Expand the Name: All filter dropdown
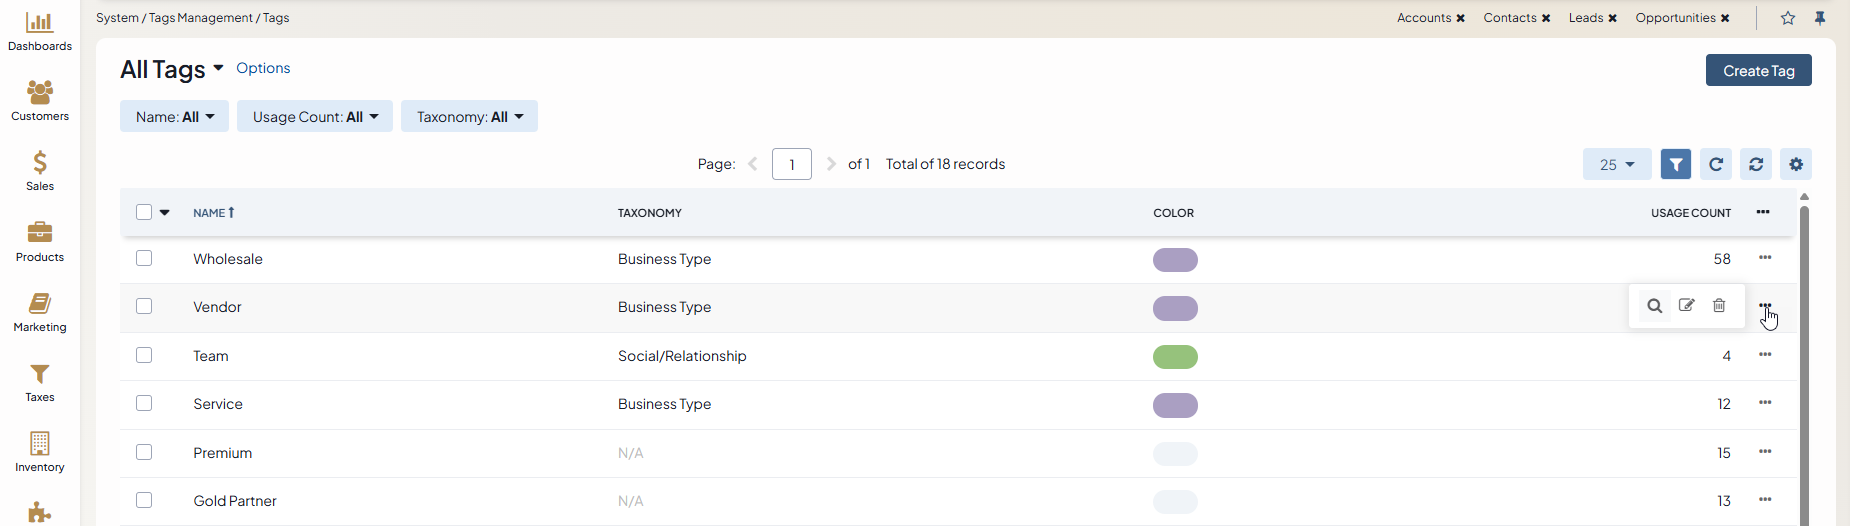This screenshot has height=526, width=1850. click(174, 117)
